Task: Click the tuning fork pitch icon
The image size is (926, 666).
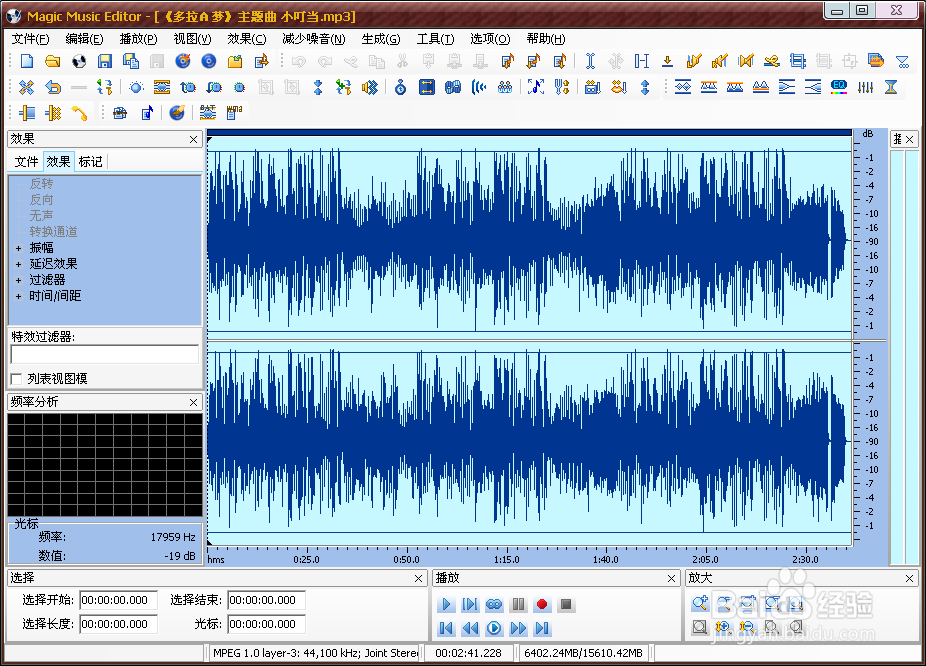Action: pos(562,87)
